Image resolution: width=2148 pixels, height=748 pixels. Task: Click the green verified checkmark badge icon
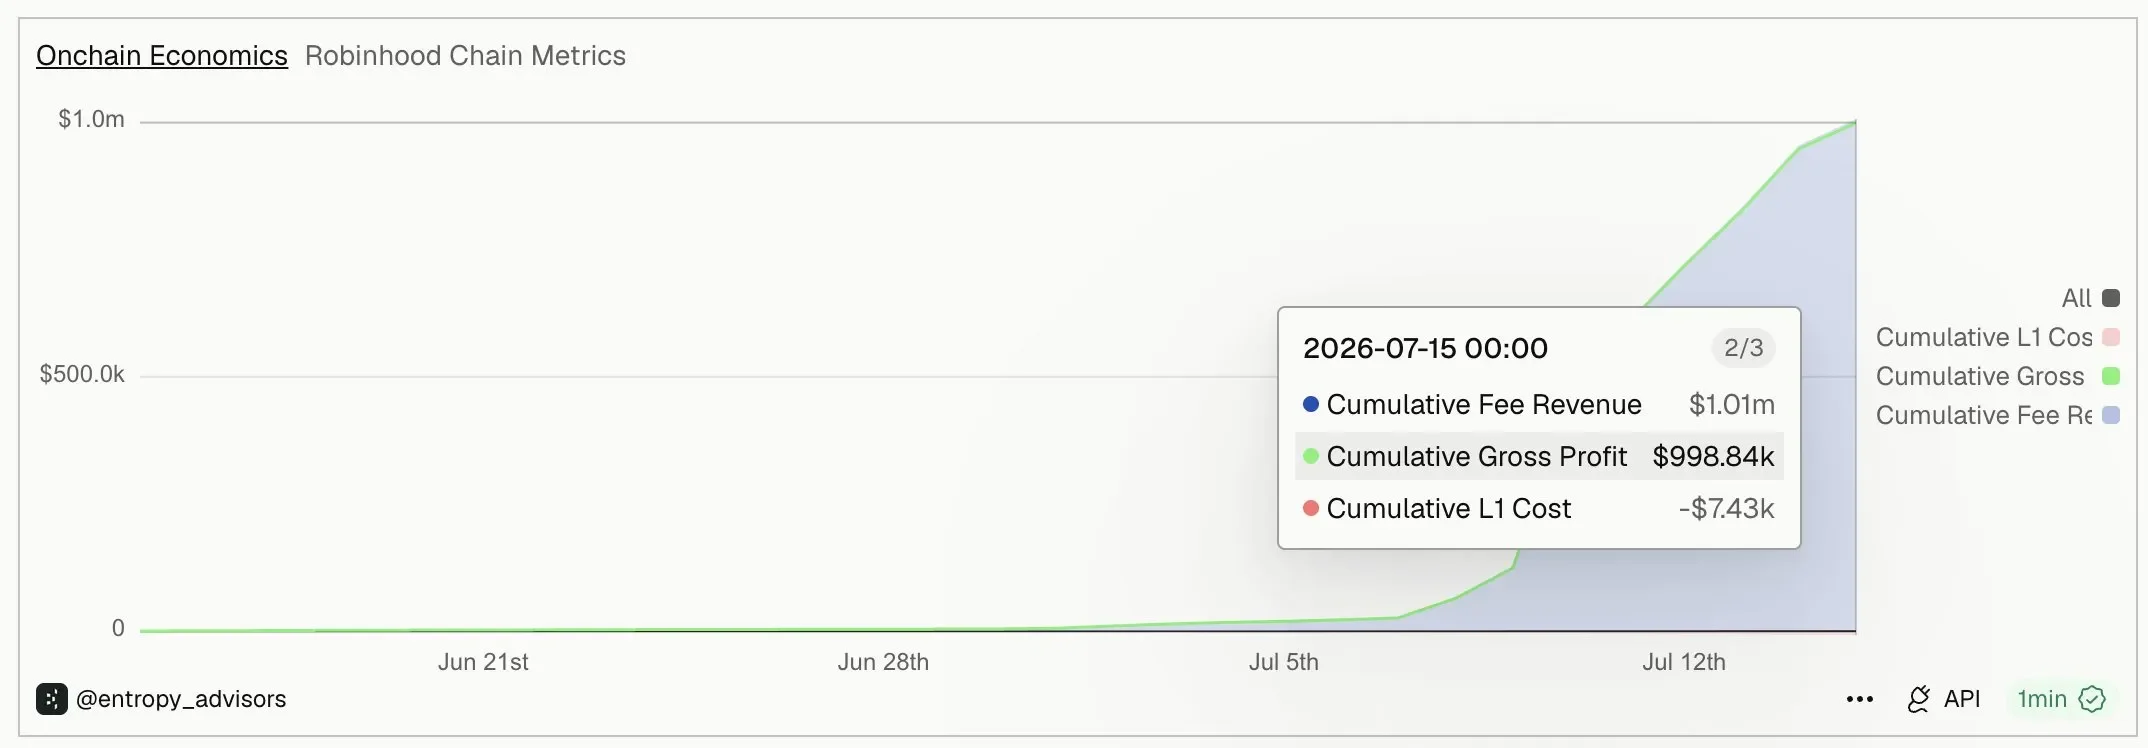click(x=2092, y=699)
